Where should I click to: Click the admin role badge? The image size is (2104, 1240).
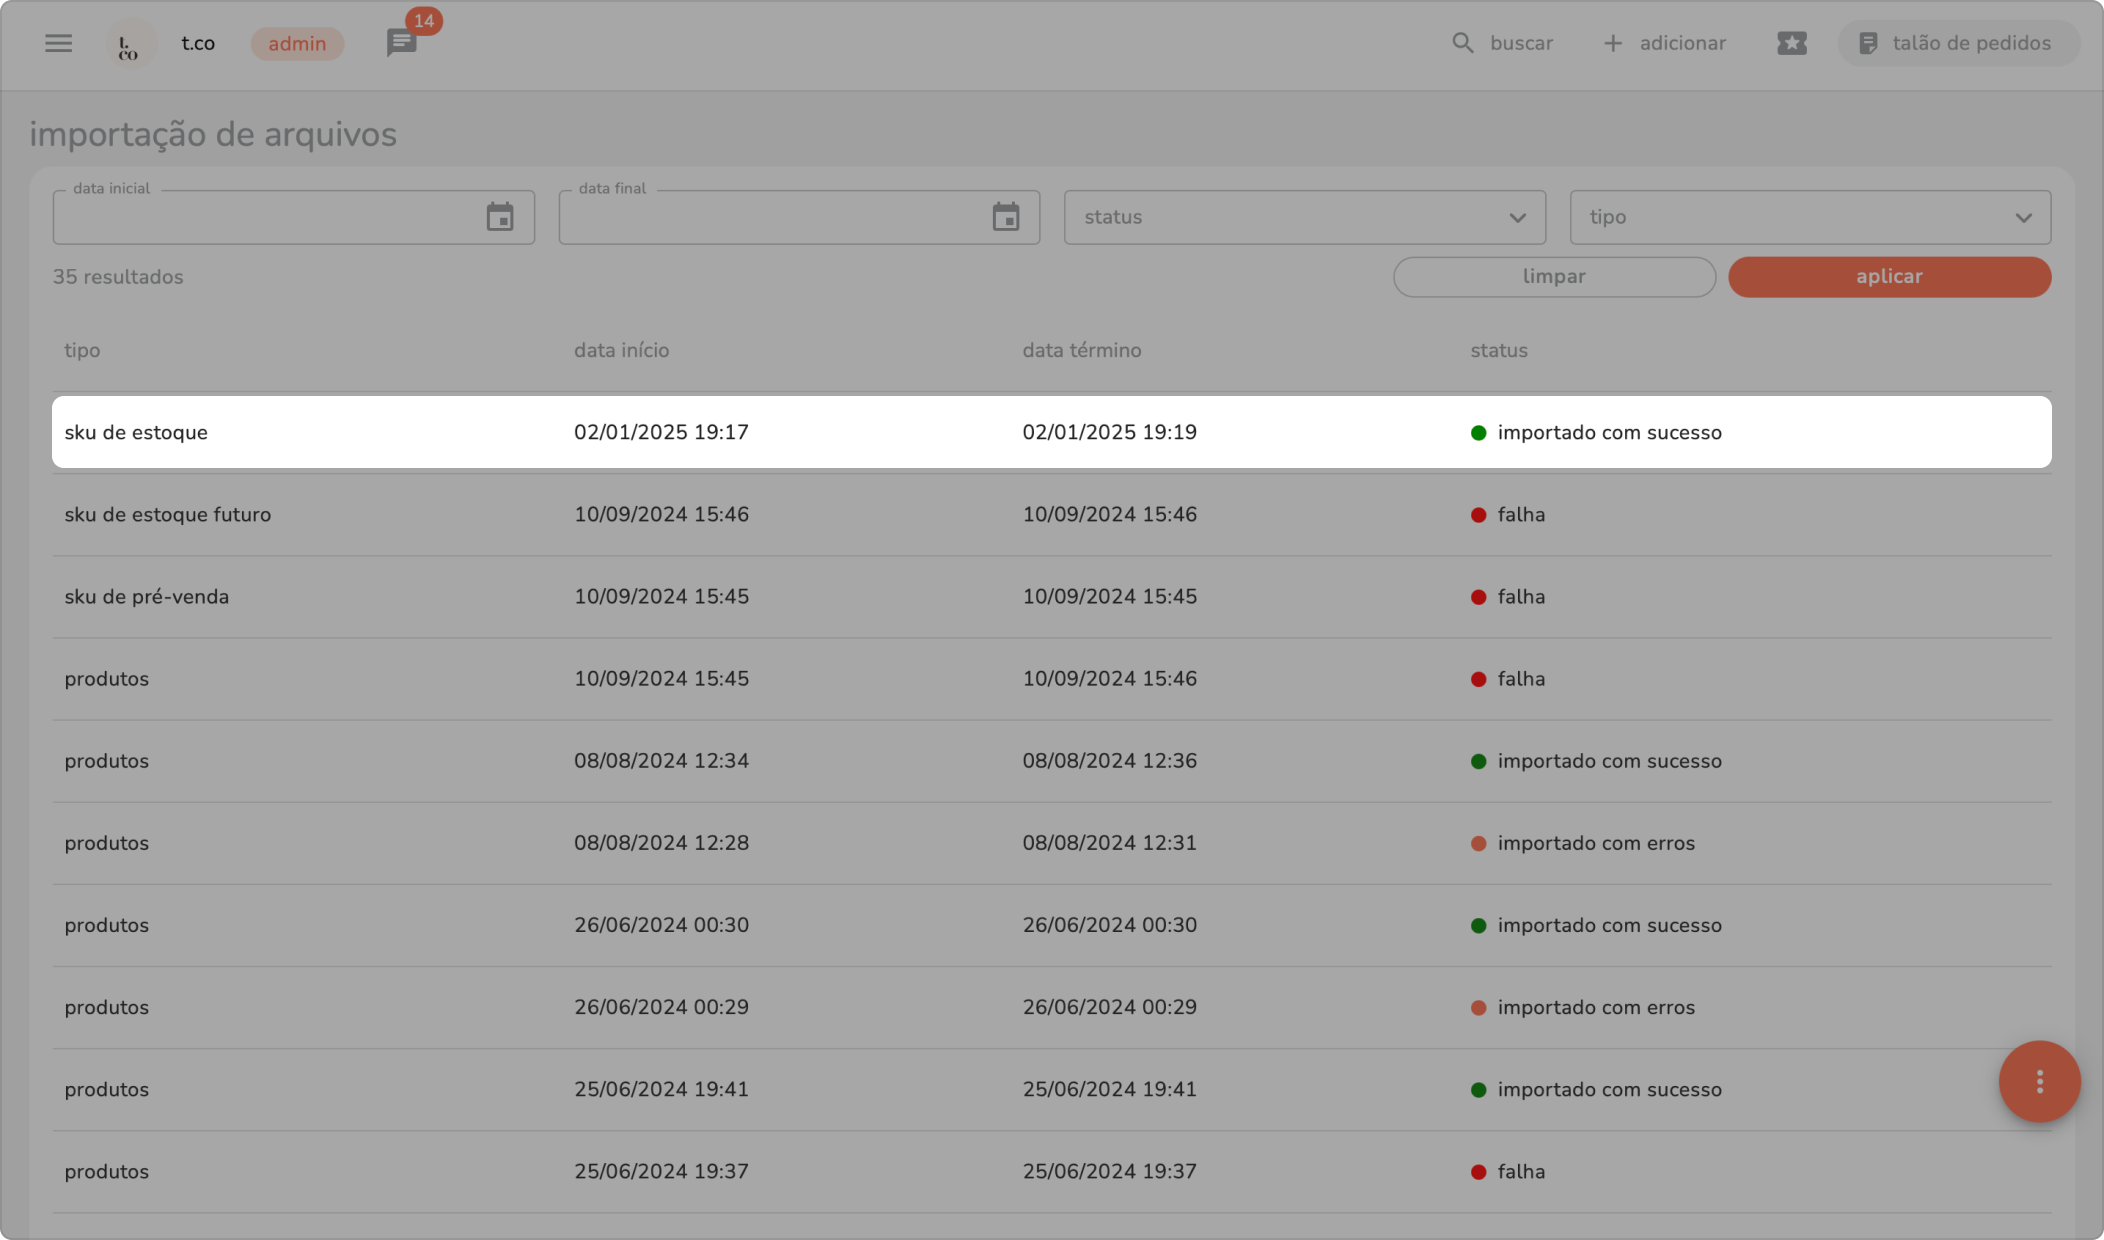(x=297, y=43)
